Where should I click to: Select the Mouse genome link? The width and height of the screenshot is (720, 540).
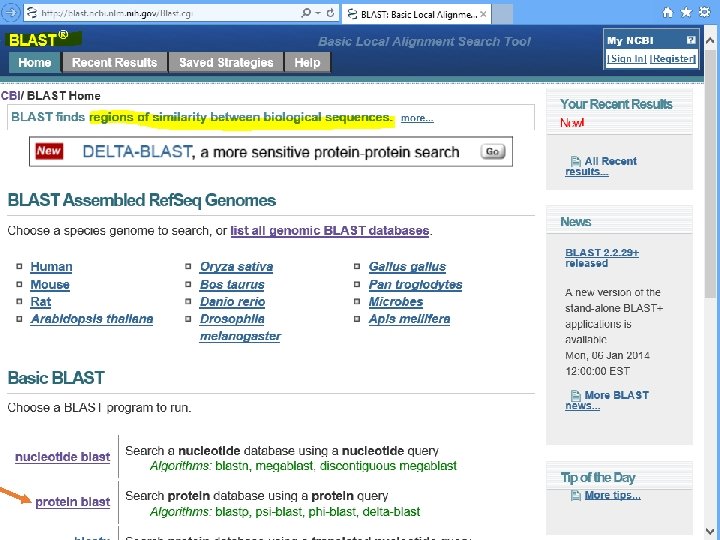[50, 285]
